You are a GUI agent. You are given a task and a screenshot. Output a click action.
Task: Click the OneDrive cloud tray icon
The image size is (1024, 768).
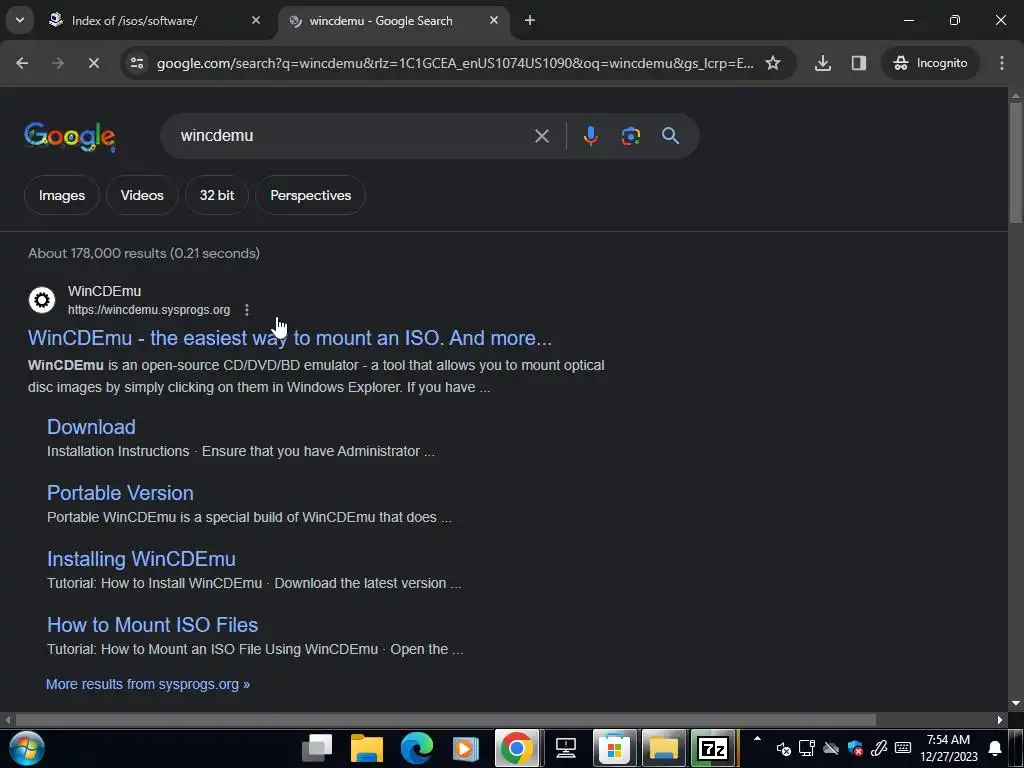pos(831,748)
